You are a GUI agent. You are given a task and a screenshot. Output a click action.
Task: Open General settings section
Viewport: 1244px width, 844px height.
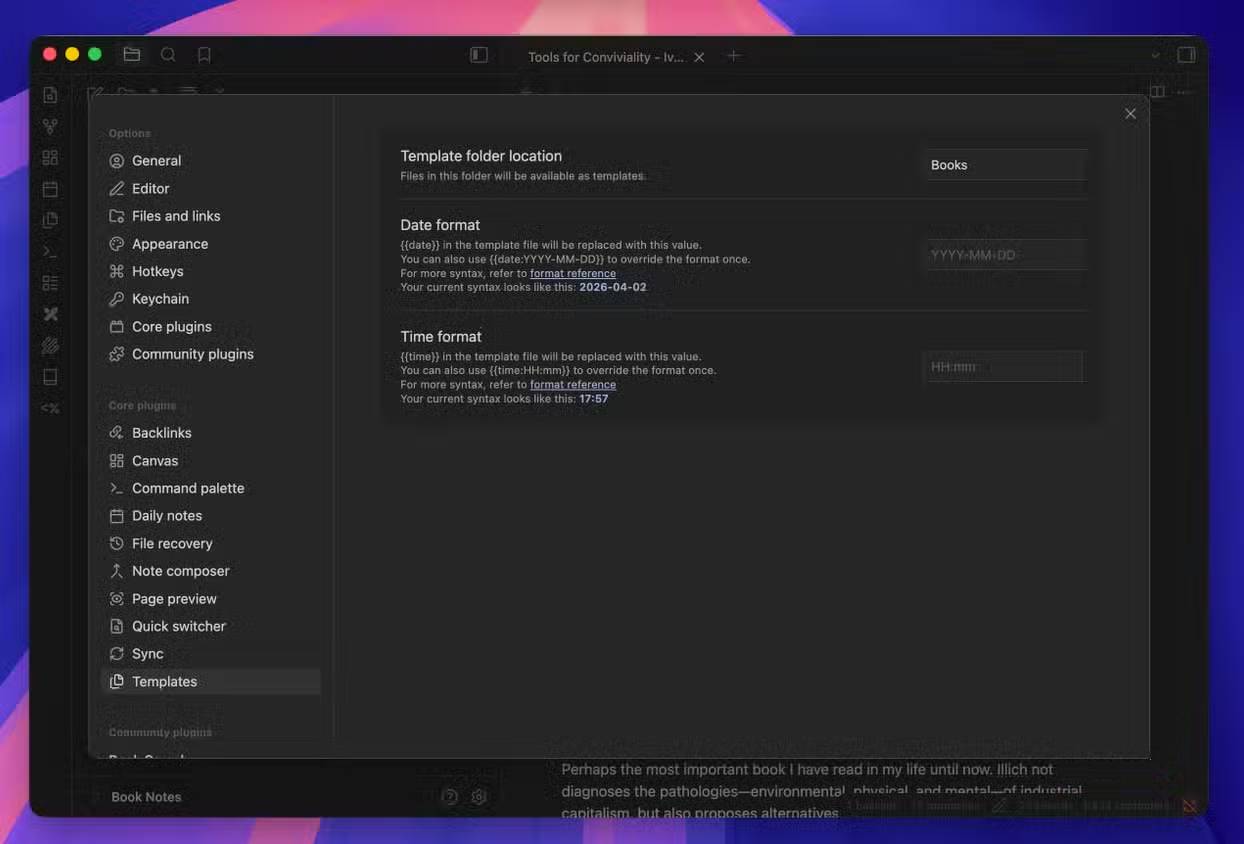211,161
